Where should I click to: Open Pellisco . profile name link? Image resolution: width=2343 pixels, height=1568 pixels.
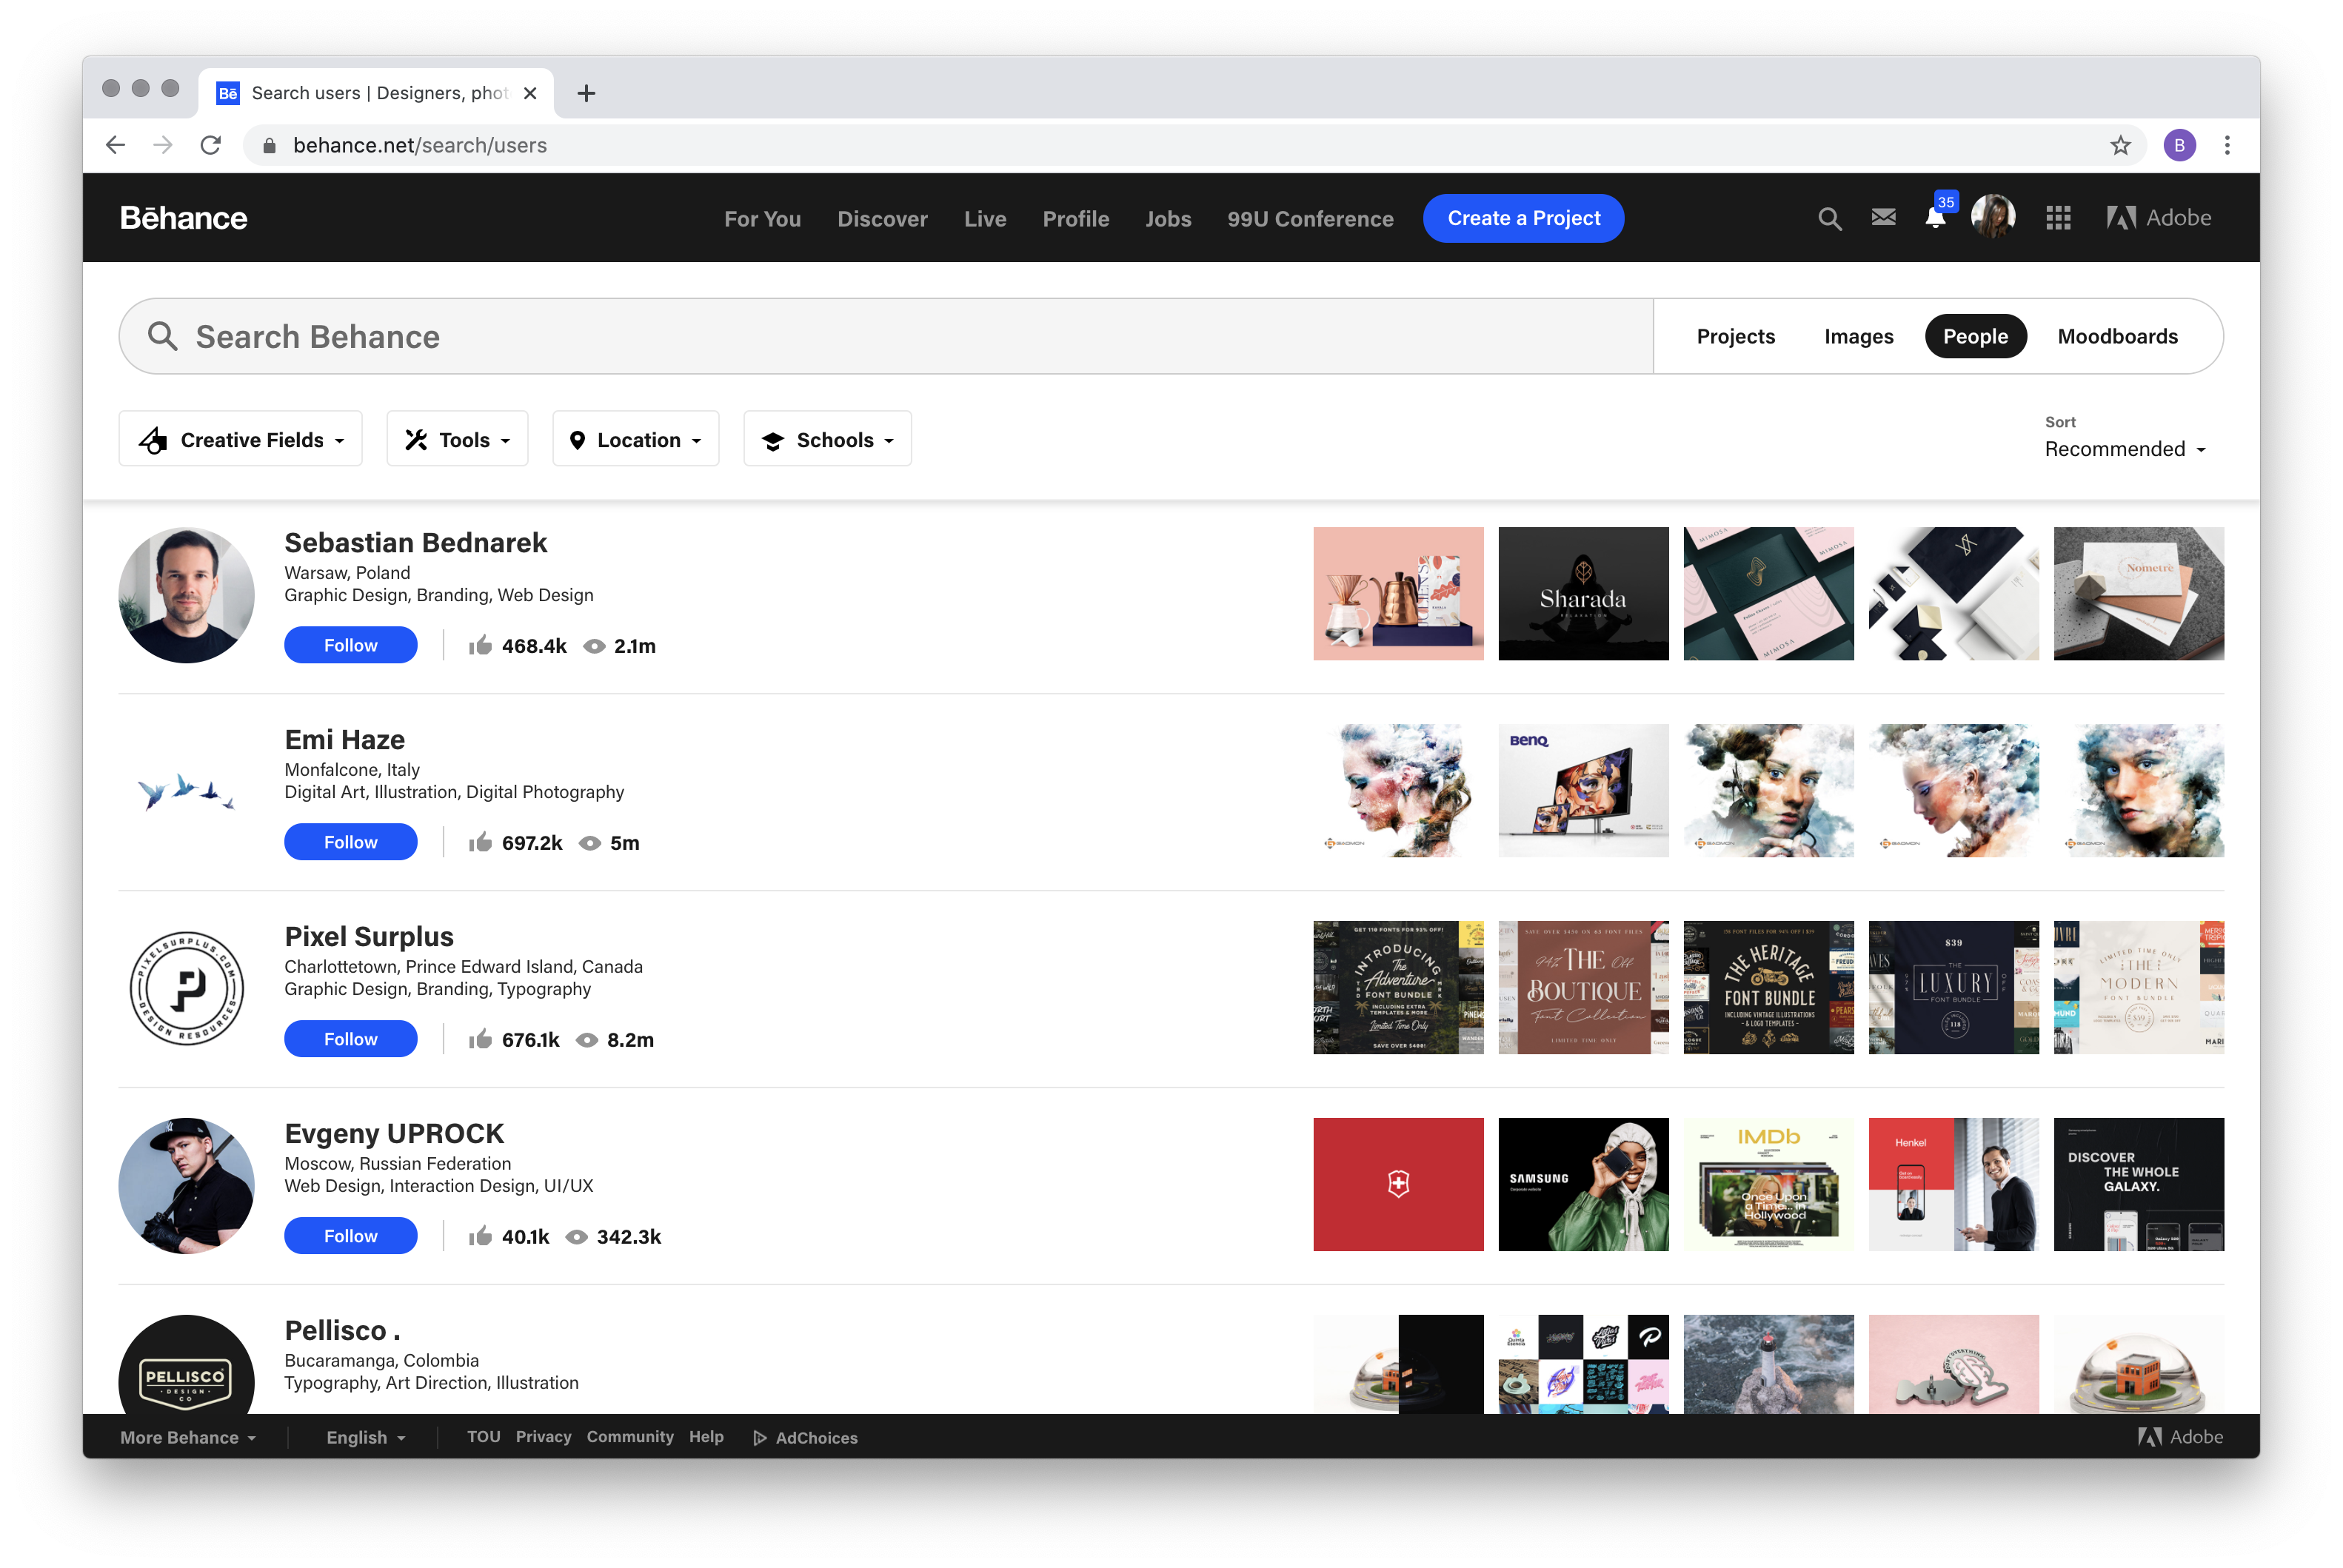pyautogui.click(x=342, y=1330)
